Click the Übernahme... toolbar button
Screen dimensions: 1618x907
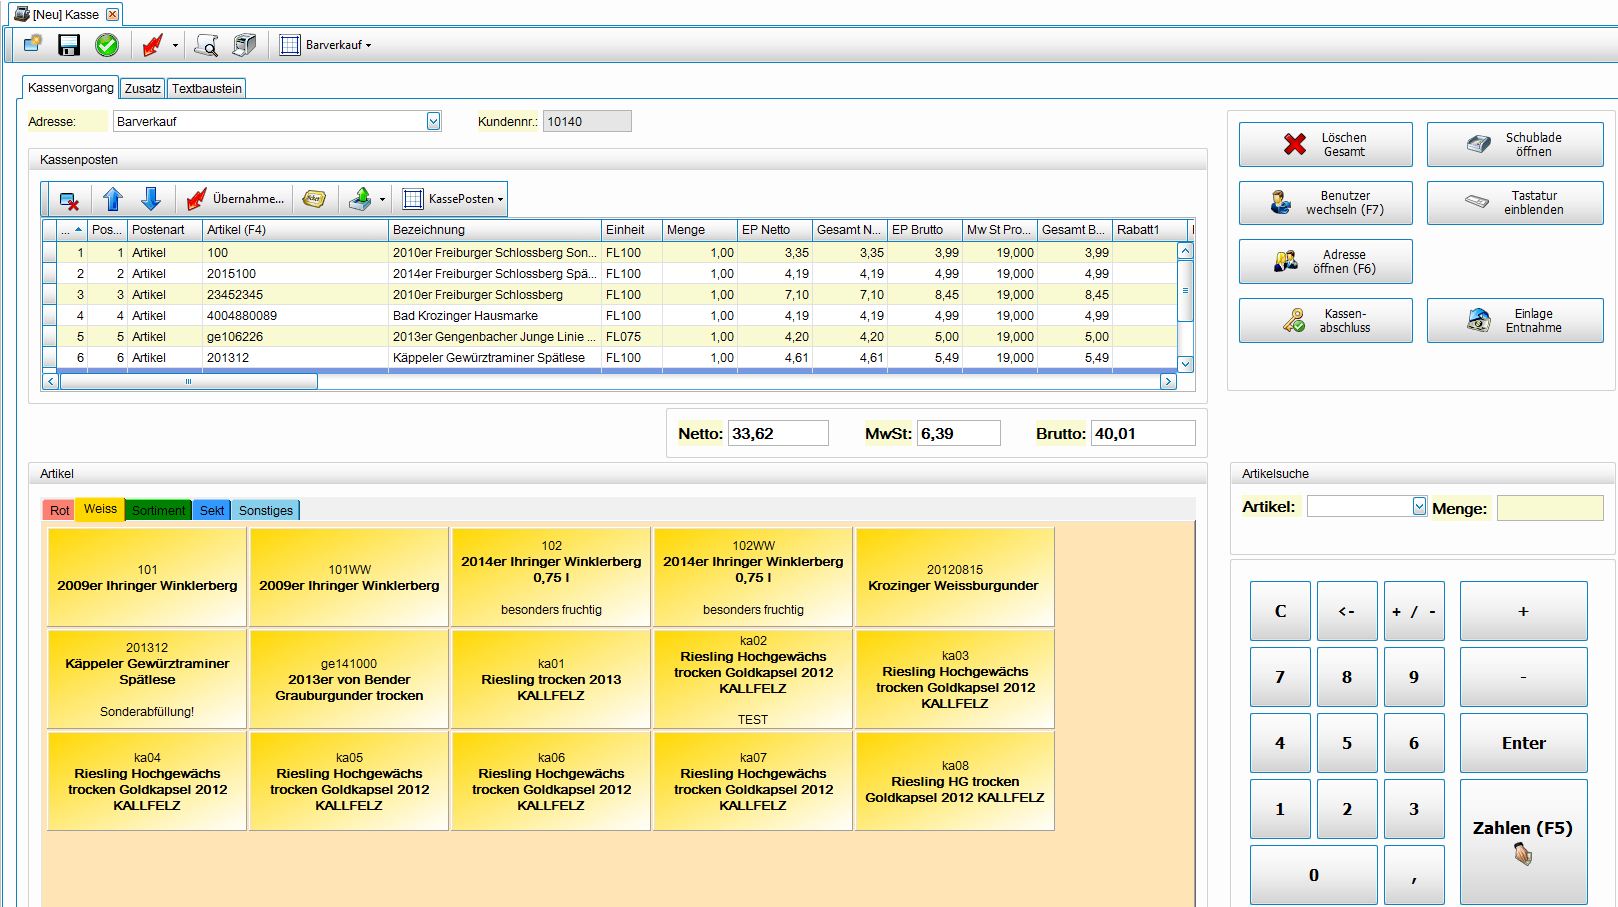(237, 199)
